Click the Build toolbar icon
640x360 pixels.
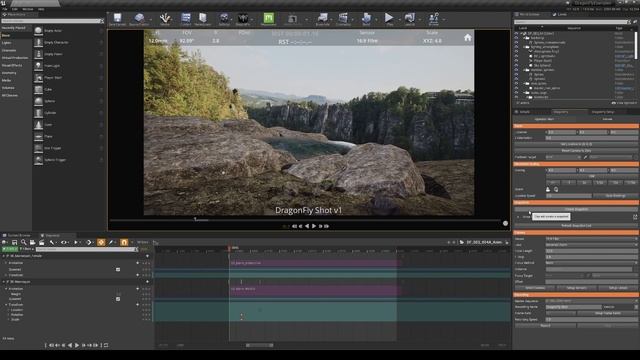366,18
